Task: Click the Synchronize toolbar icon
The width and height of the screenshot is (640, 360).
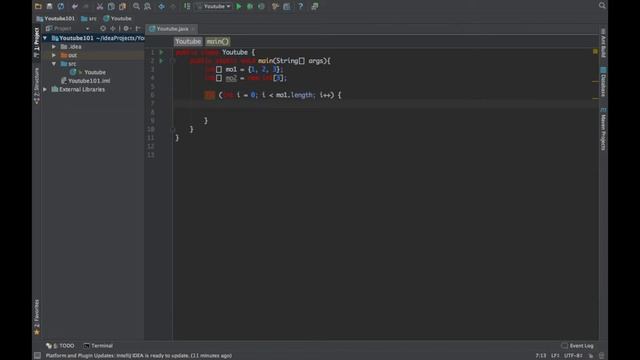Action: pyautogui.click(x=61, y=6)
